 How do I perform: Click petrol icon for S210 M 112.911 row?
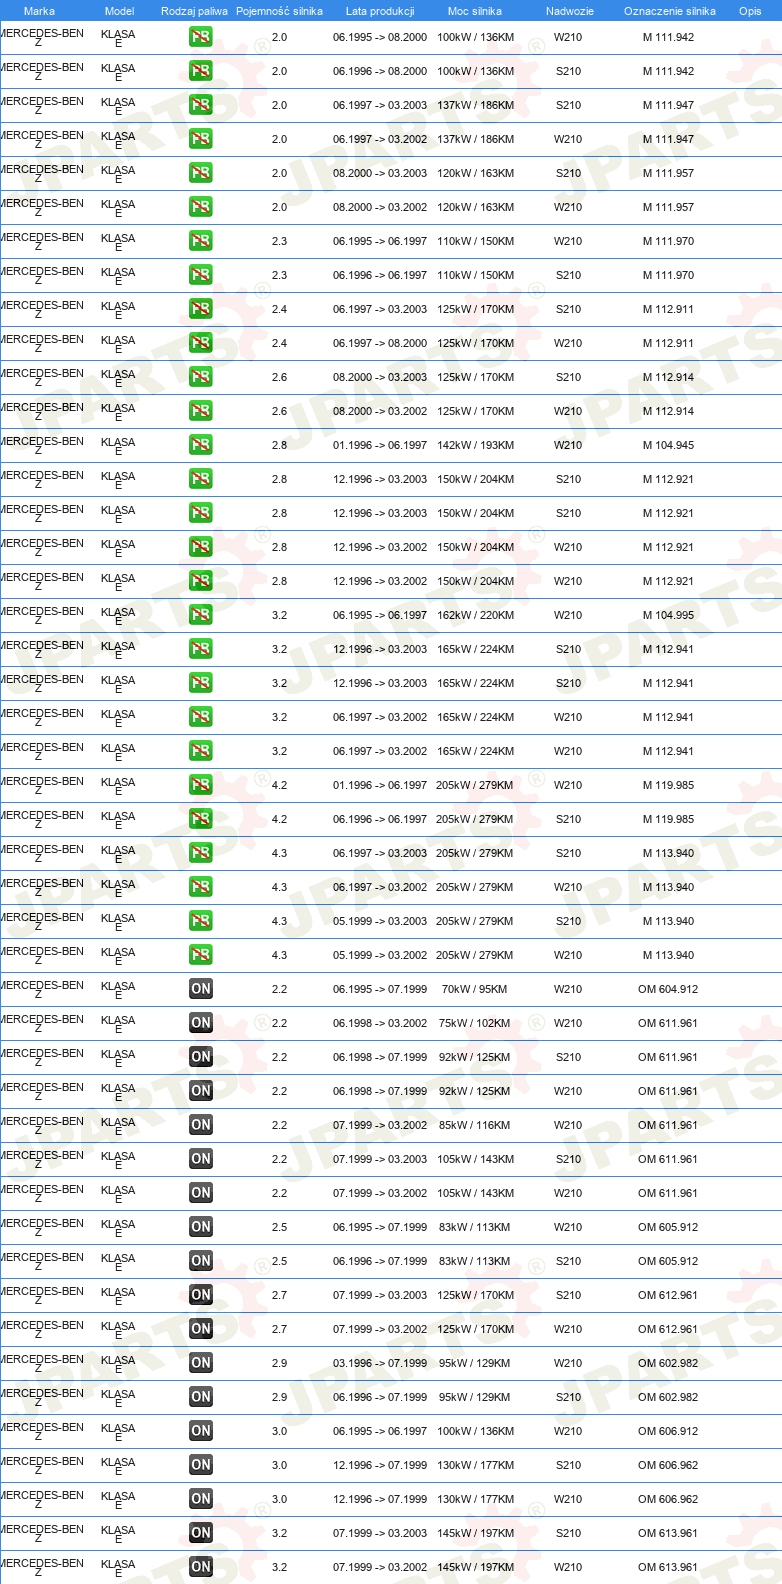[201, 309]
